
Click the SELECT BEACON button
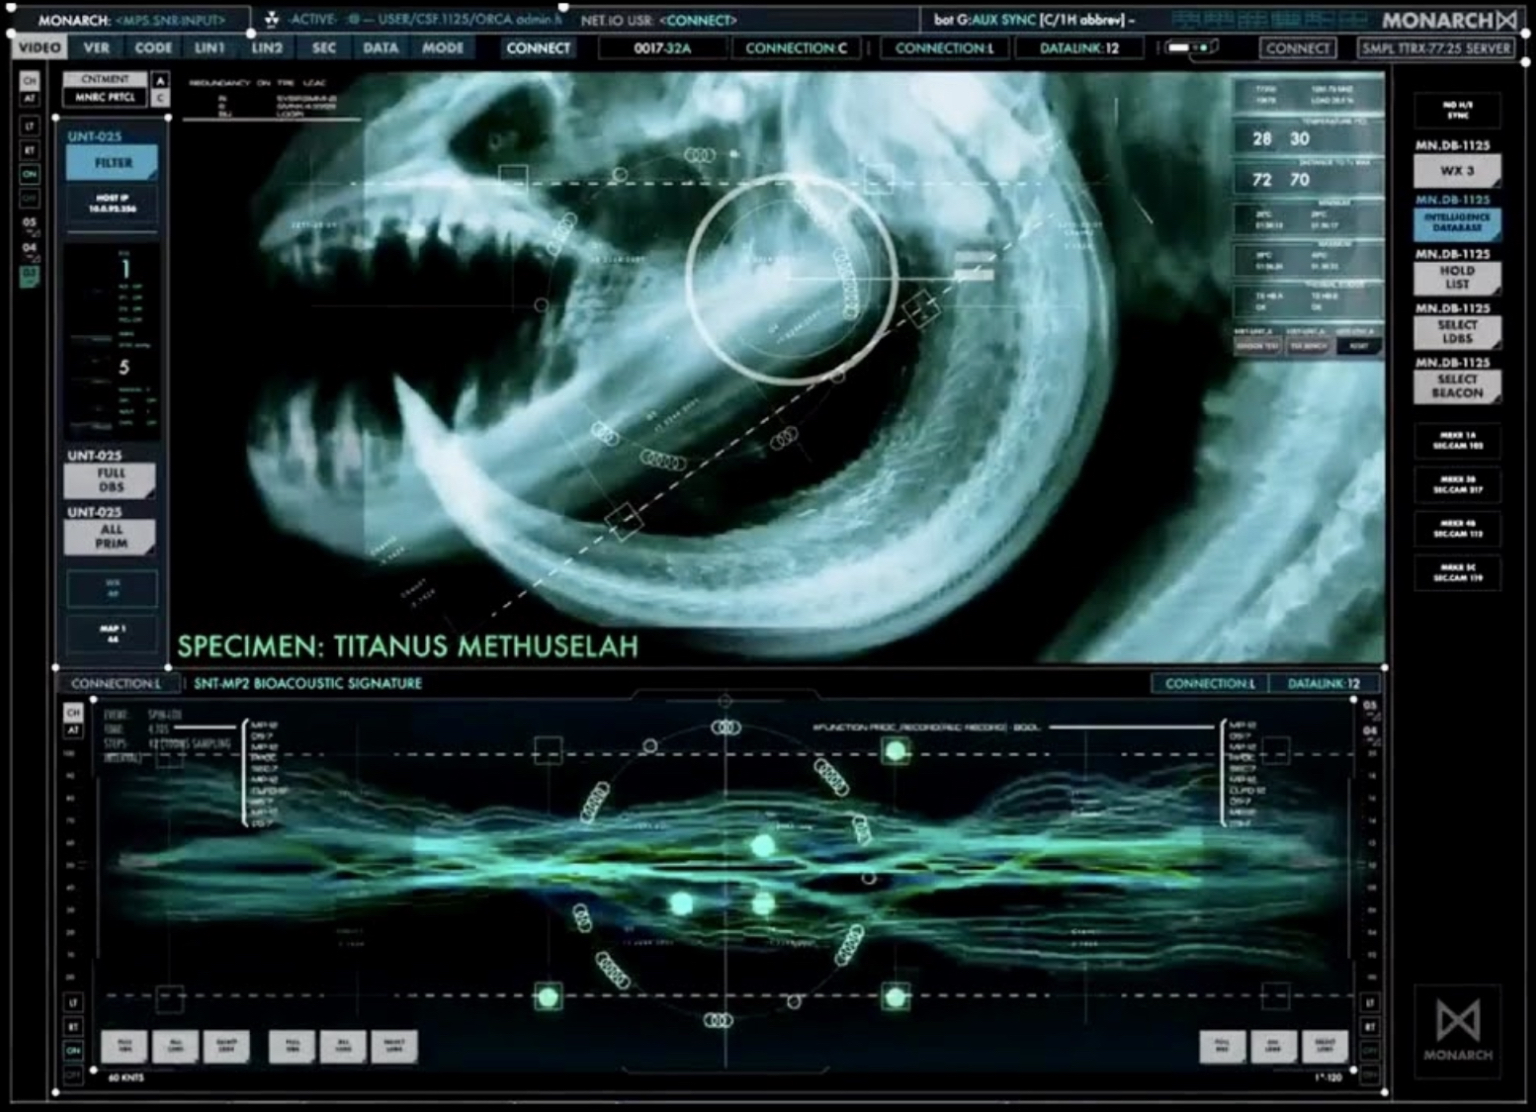click(x=1457, y=386)
